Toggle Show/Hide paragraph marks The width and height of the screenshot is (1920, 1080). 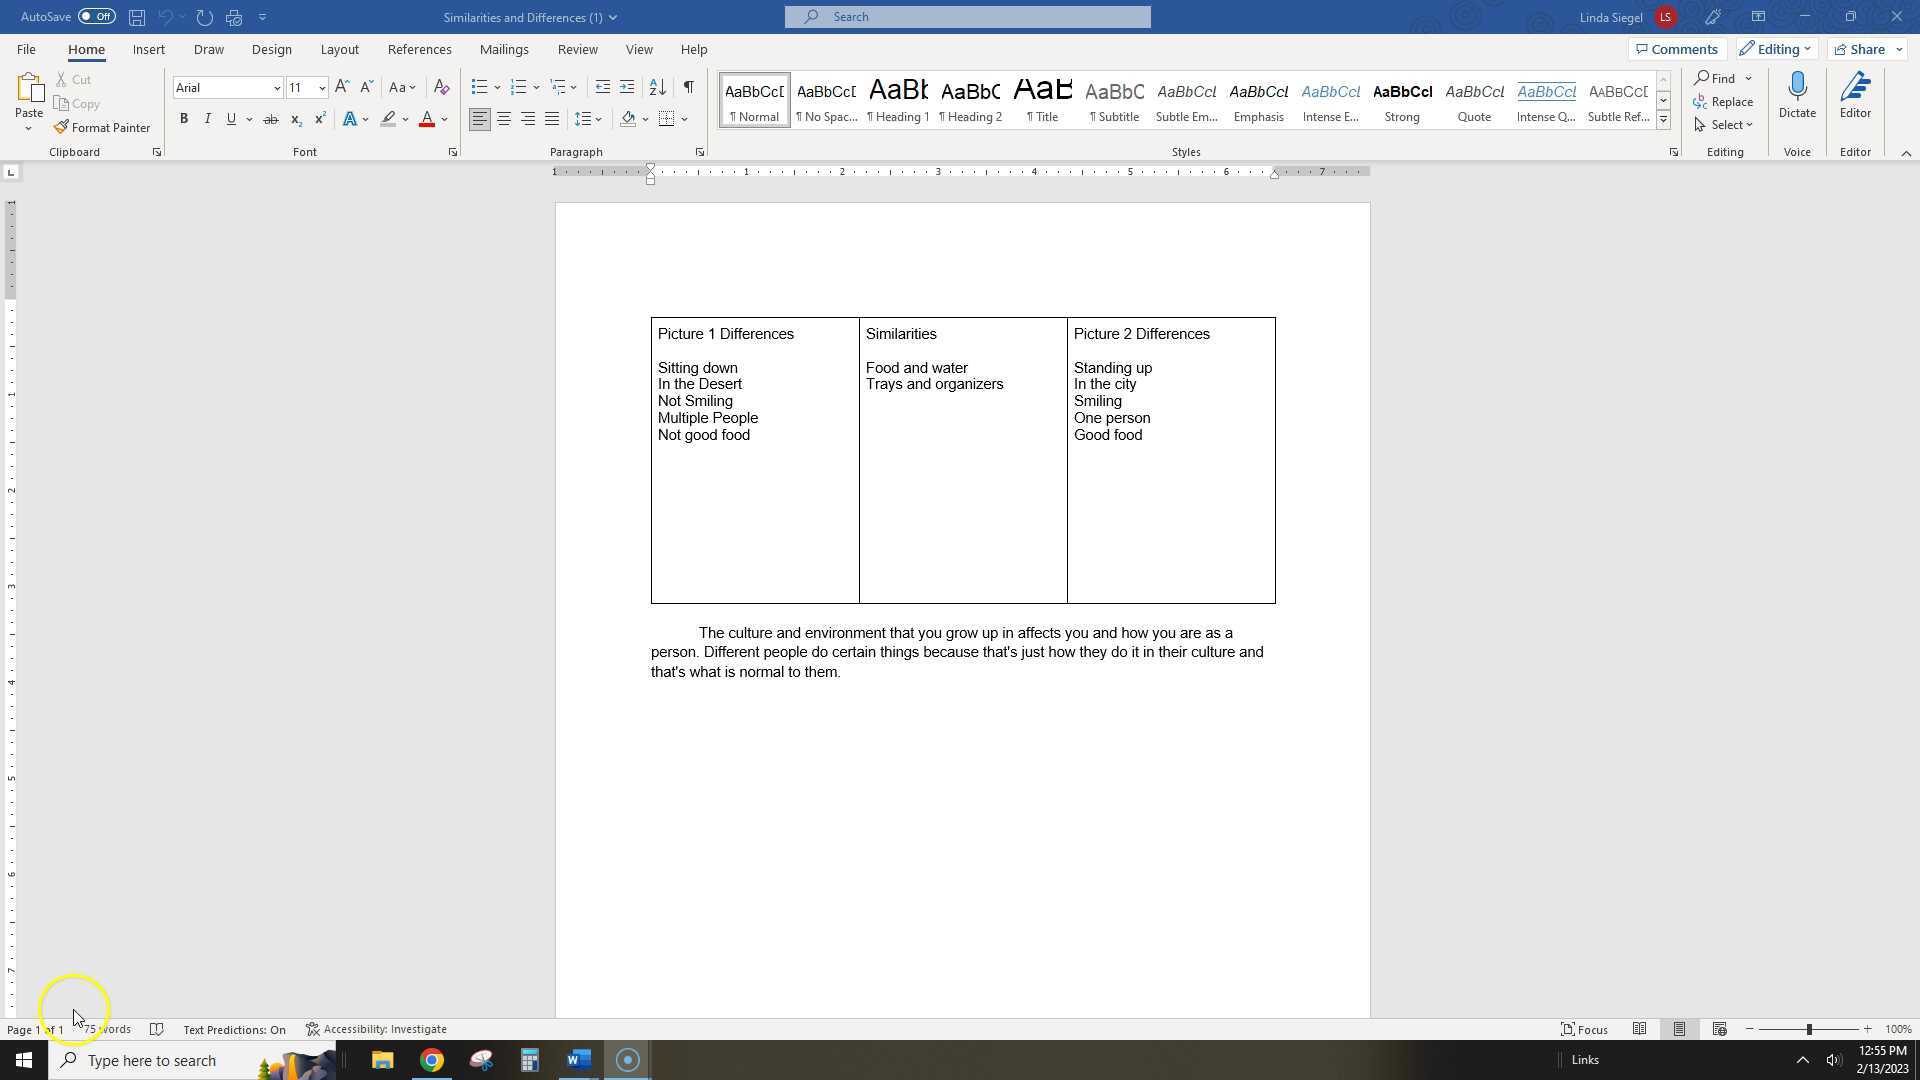pos(688,88)
